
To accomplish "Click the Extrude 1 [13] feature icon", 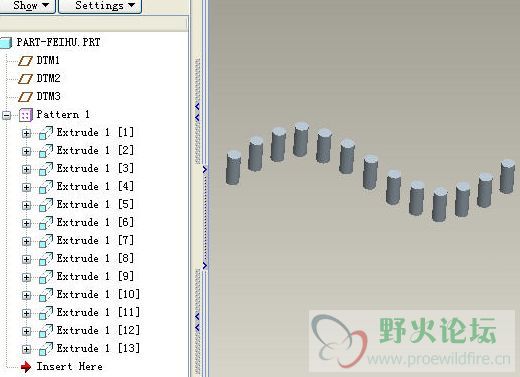I will (x=46, y=349).
